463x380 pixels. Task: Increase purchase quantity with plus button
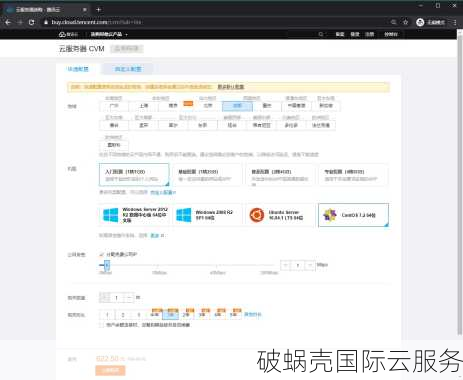coord(129,298)
